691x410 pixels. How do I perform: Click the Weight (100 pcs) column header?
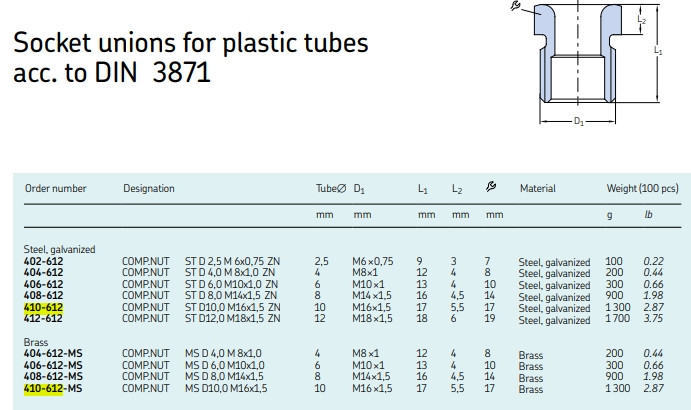click(643, 188)
